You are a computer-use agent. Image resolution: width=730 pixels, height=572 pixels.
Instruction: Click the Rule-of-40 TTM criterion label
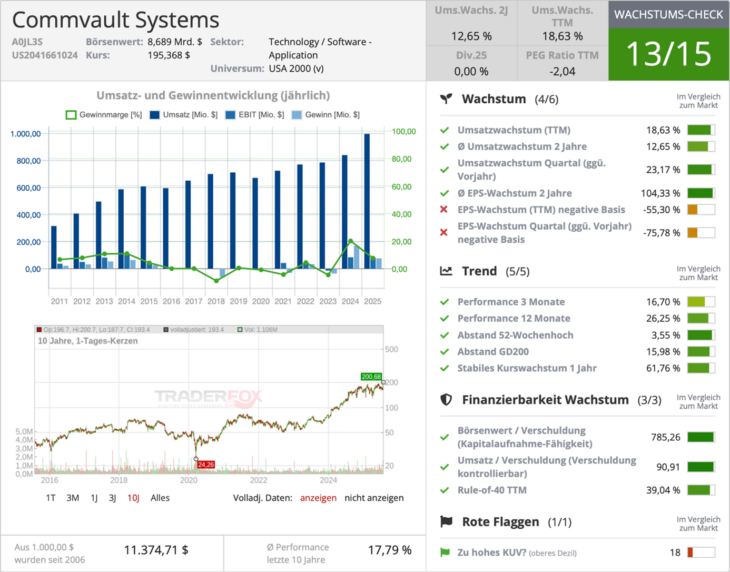492,490
